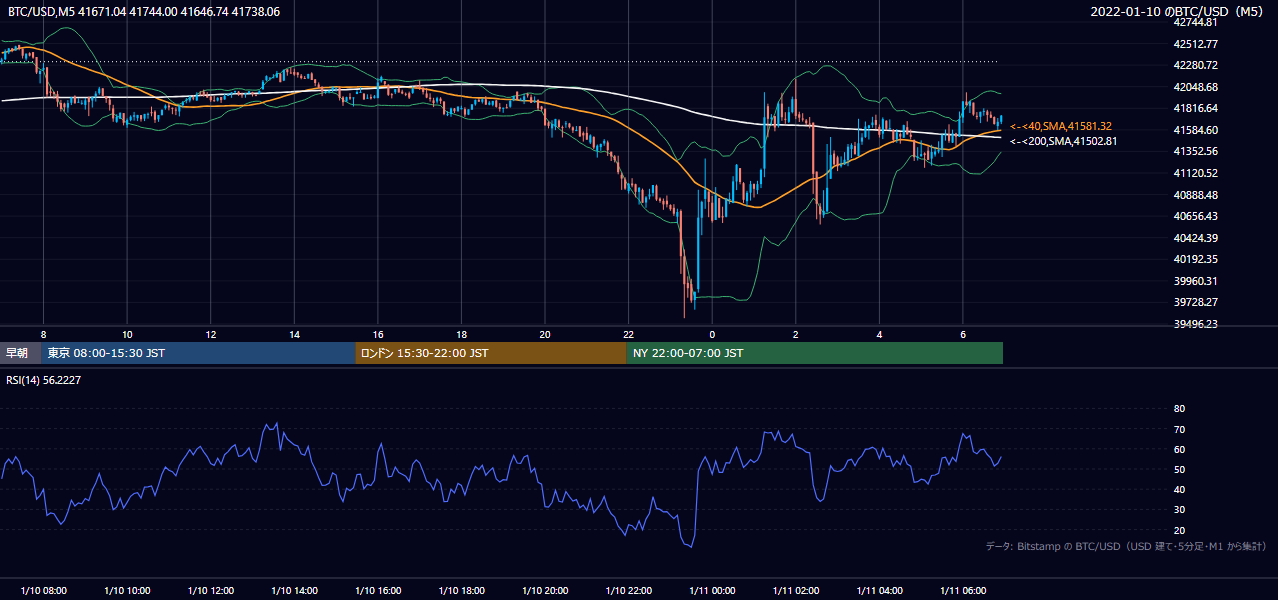
Task: Click the white '<-<200,SMA,41502.81' label
Action: point(1064,142)
